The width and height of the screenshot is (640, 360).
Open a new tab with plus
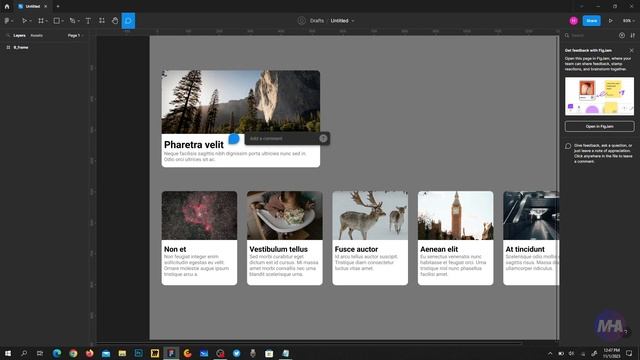[x=58, y=6]
